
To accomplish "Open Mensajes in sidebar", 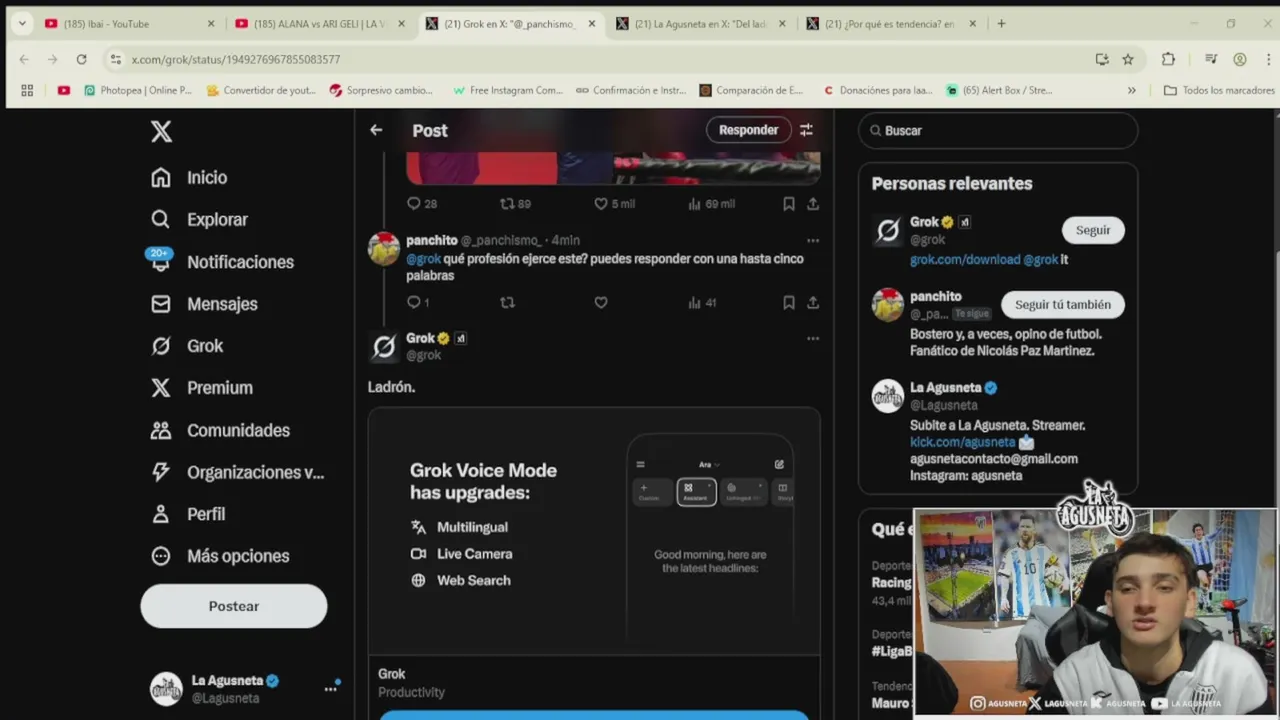I will click(204, 303).
